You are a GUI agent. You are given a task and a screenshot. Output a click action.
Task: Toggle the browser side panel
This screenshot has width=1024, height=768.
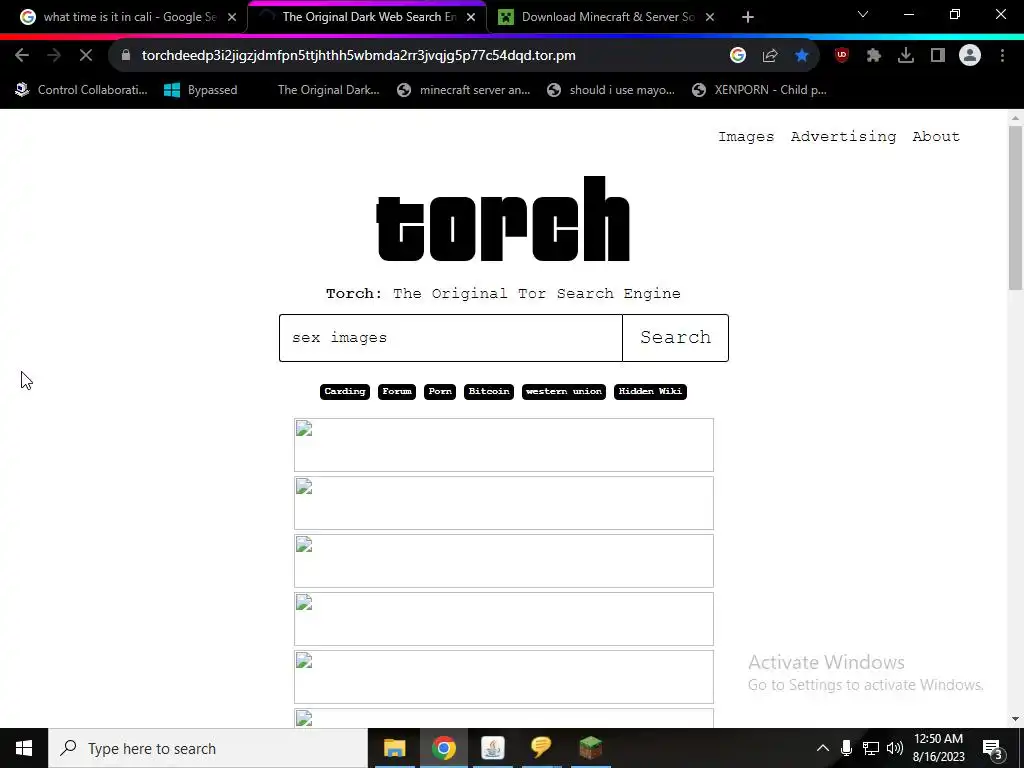[938, 56]
